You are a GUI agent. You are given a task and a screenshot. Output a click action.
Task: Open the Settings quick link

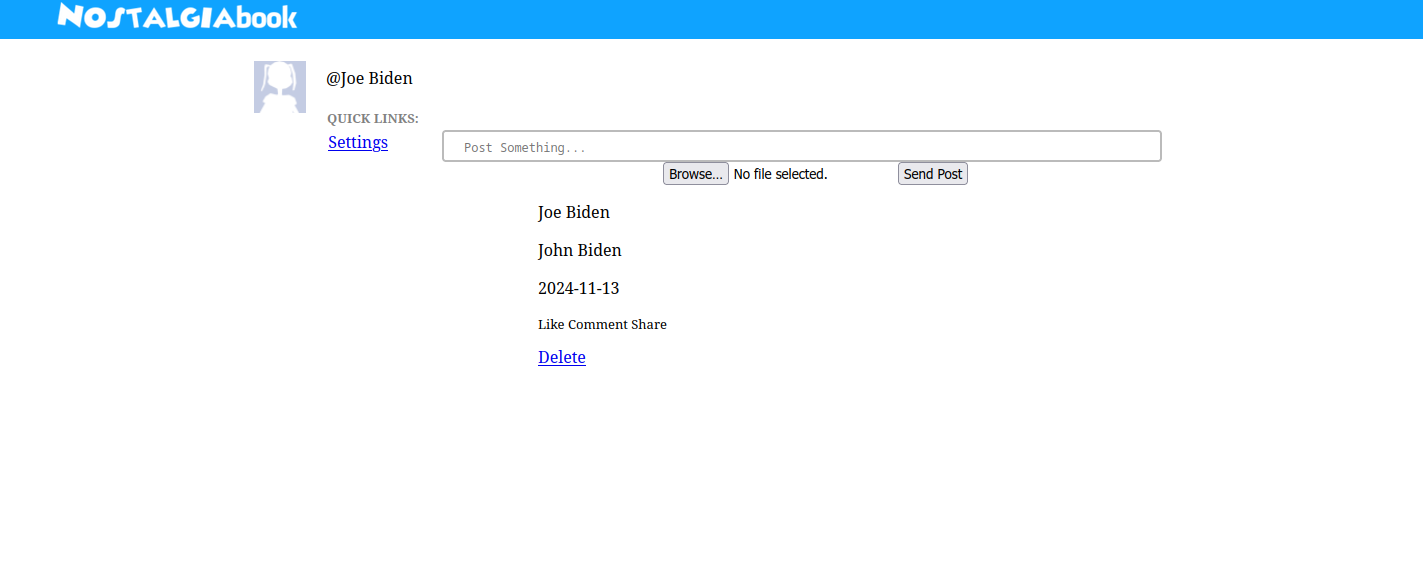point(358,142)
